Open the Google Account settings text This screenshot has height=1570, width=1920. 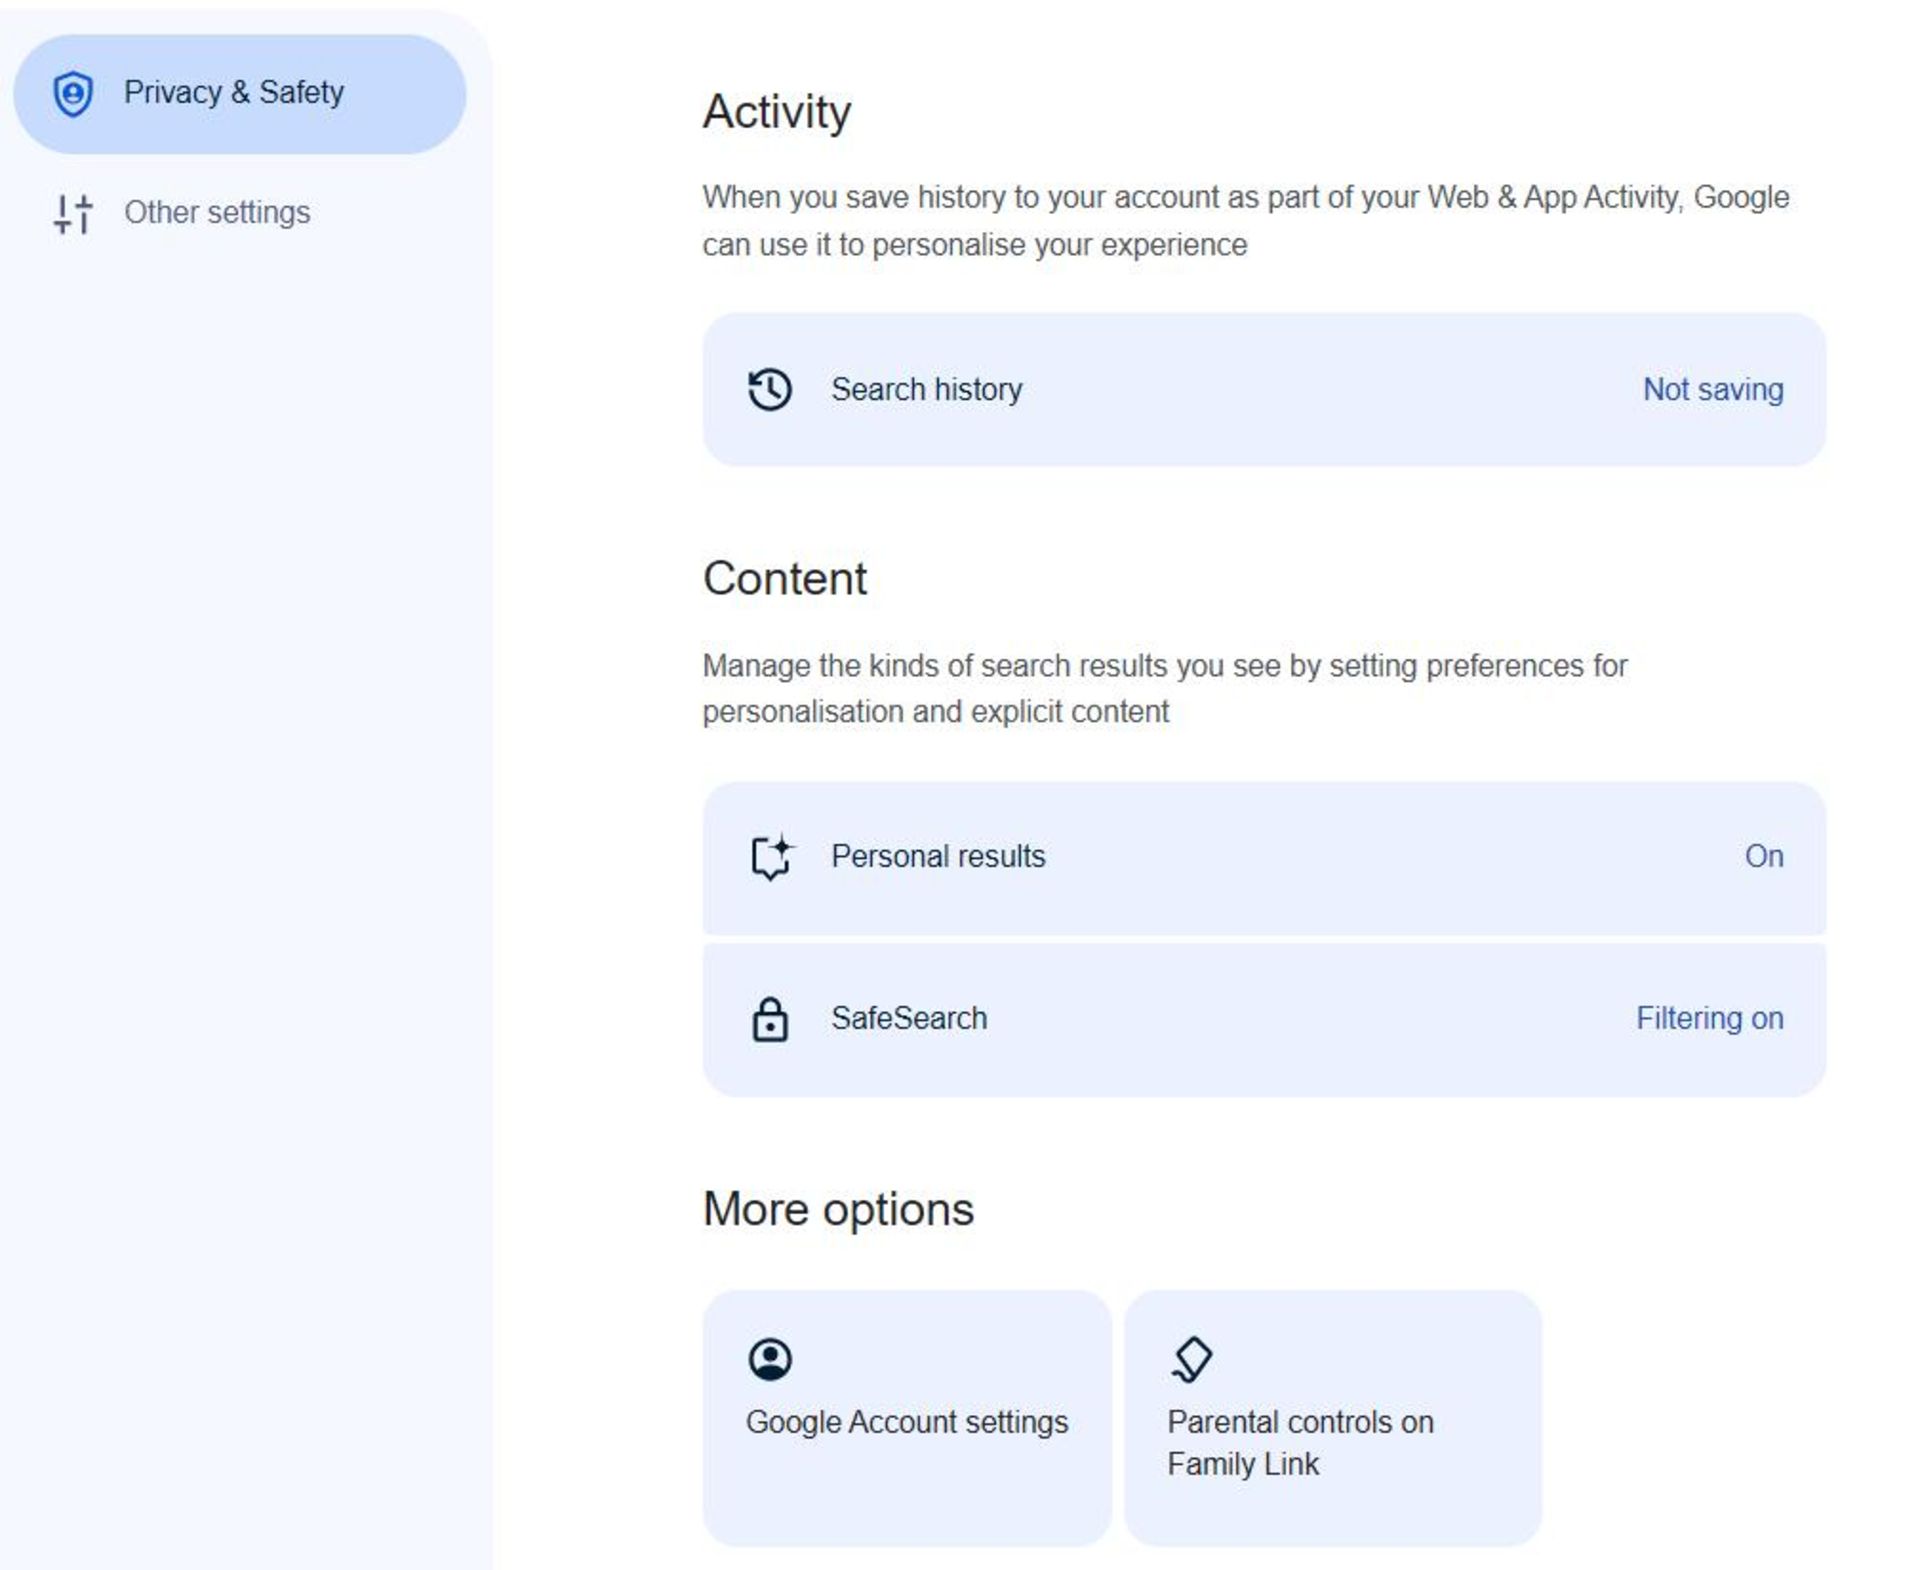(x=907, y=1423)
